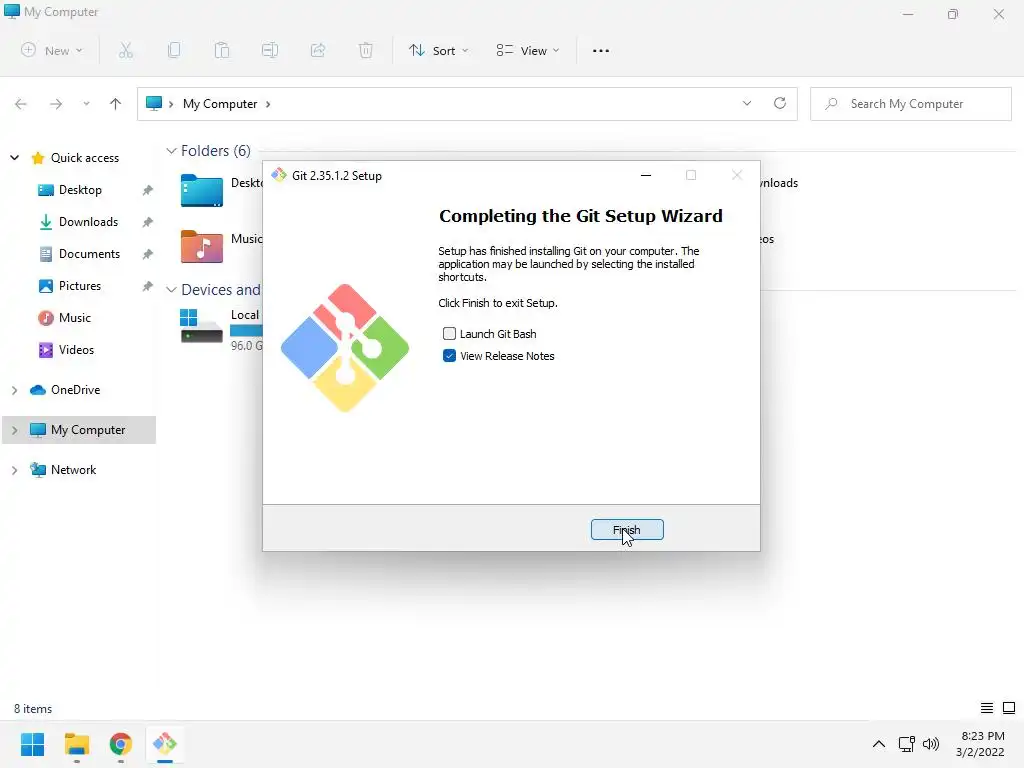Open recent locations chevron dropdown
1024x768 pixels.
point(86,104)
